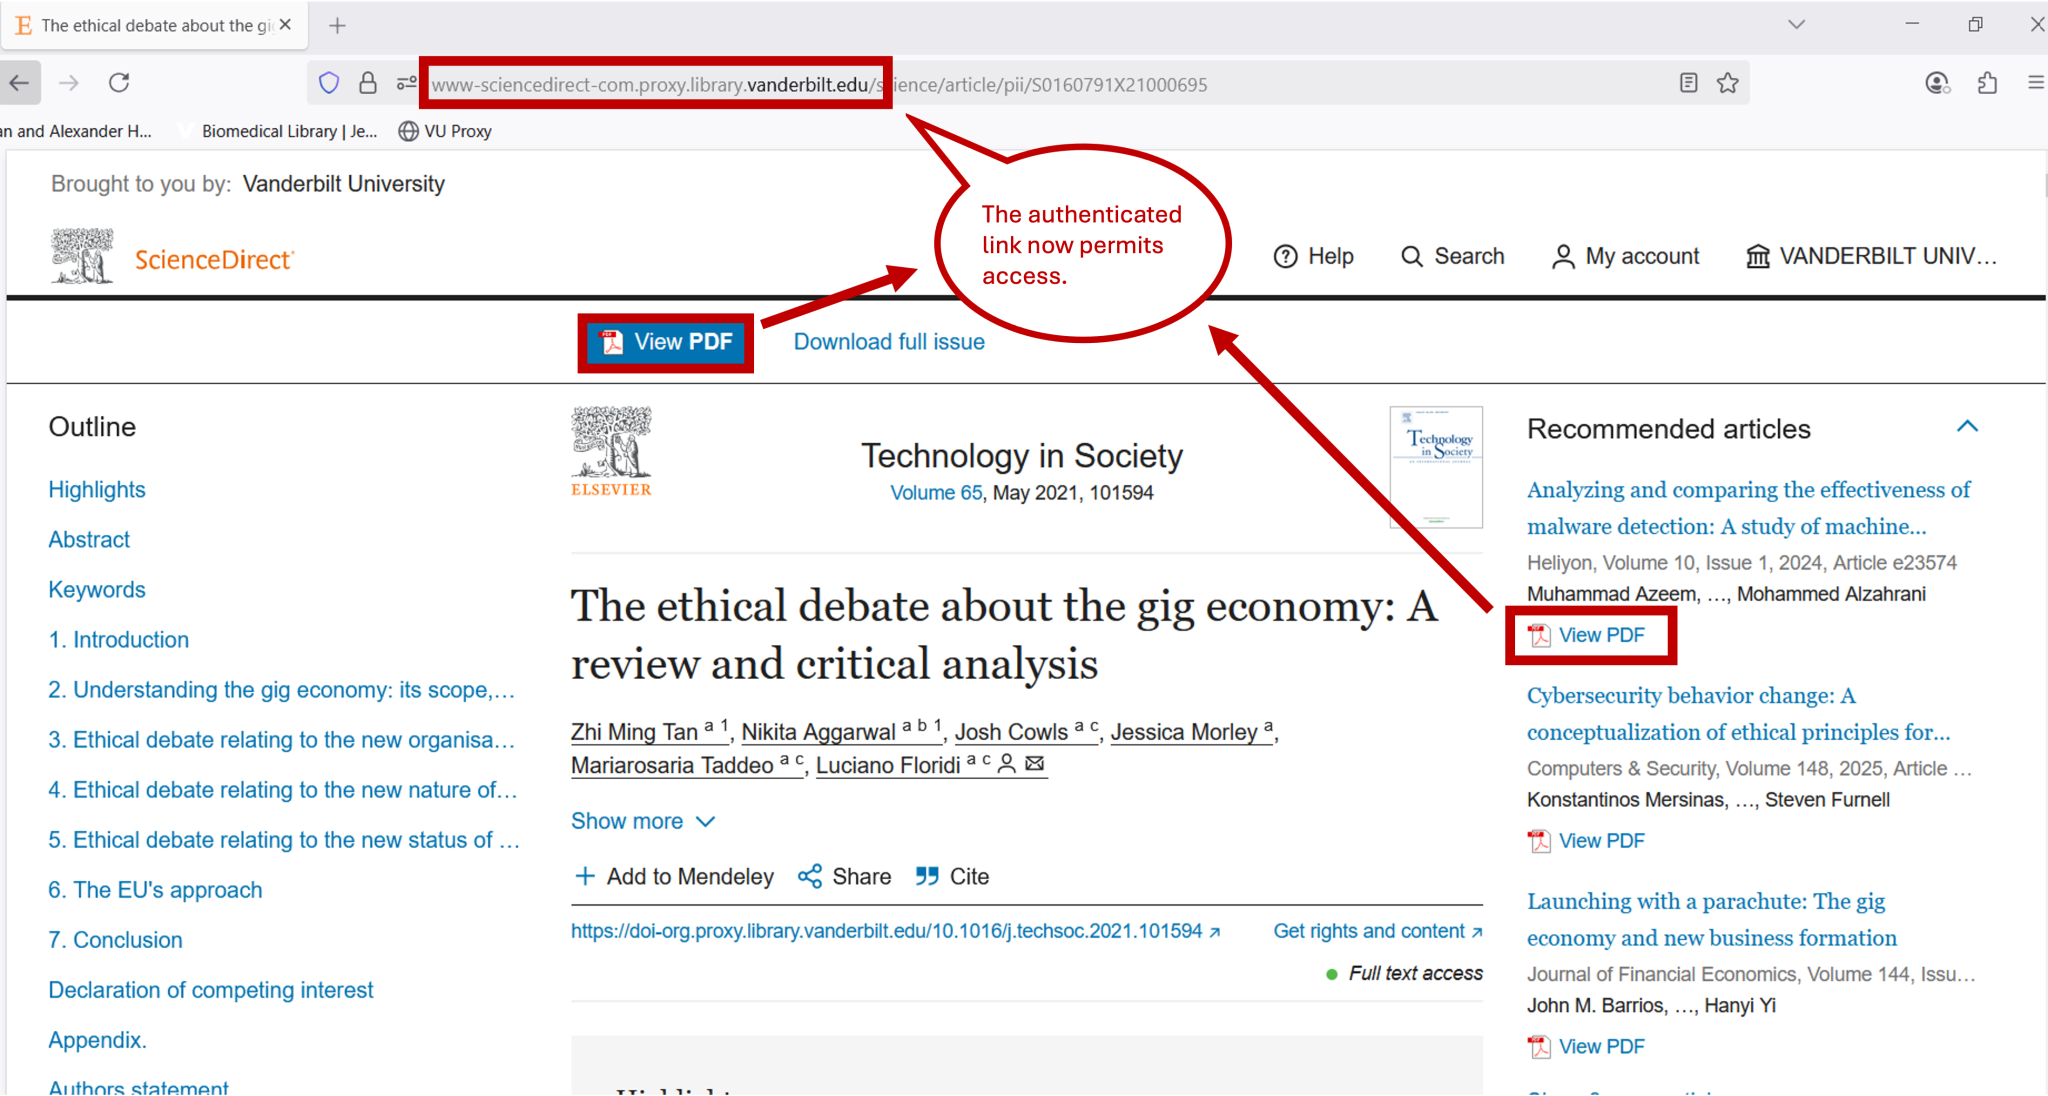
Task: Click the back navigation arrow
Action: tap(21, 83)
